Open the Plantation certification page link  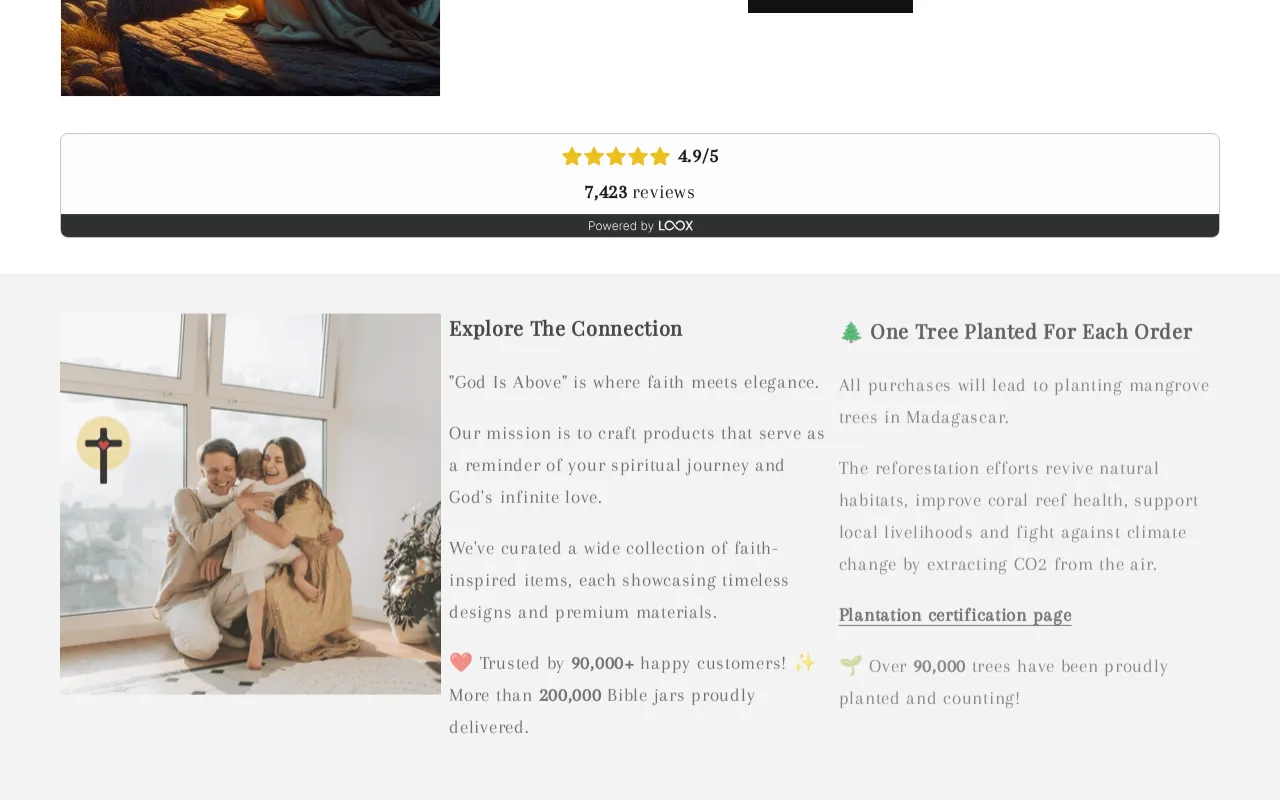(x=955, y=615)
